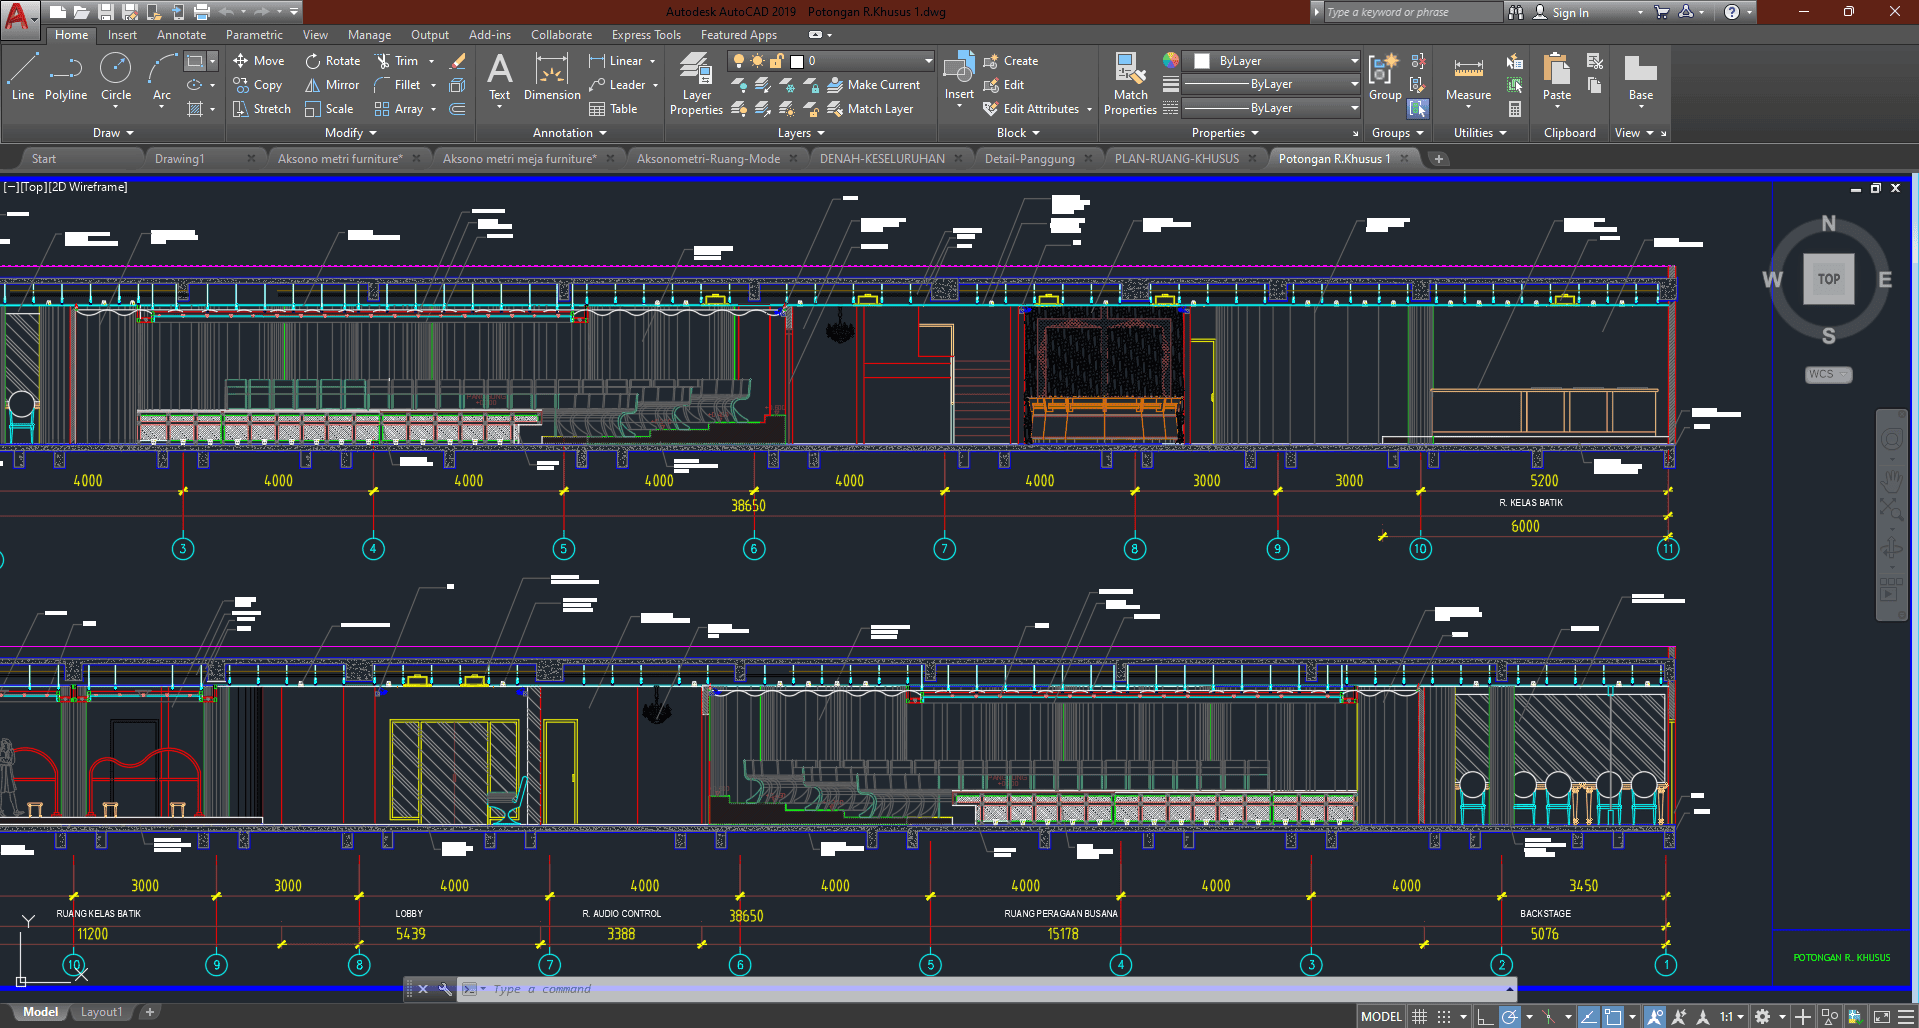Click the Erase tool icon
The image size is (1919, 1028).
(x=458, y=61)
